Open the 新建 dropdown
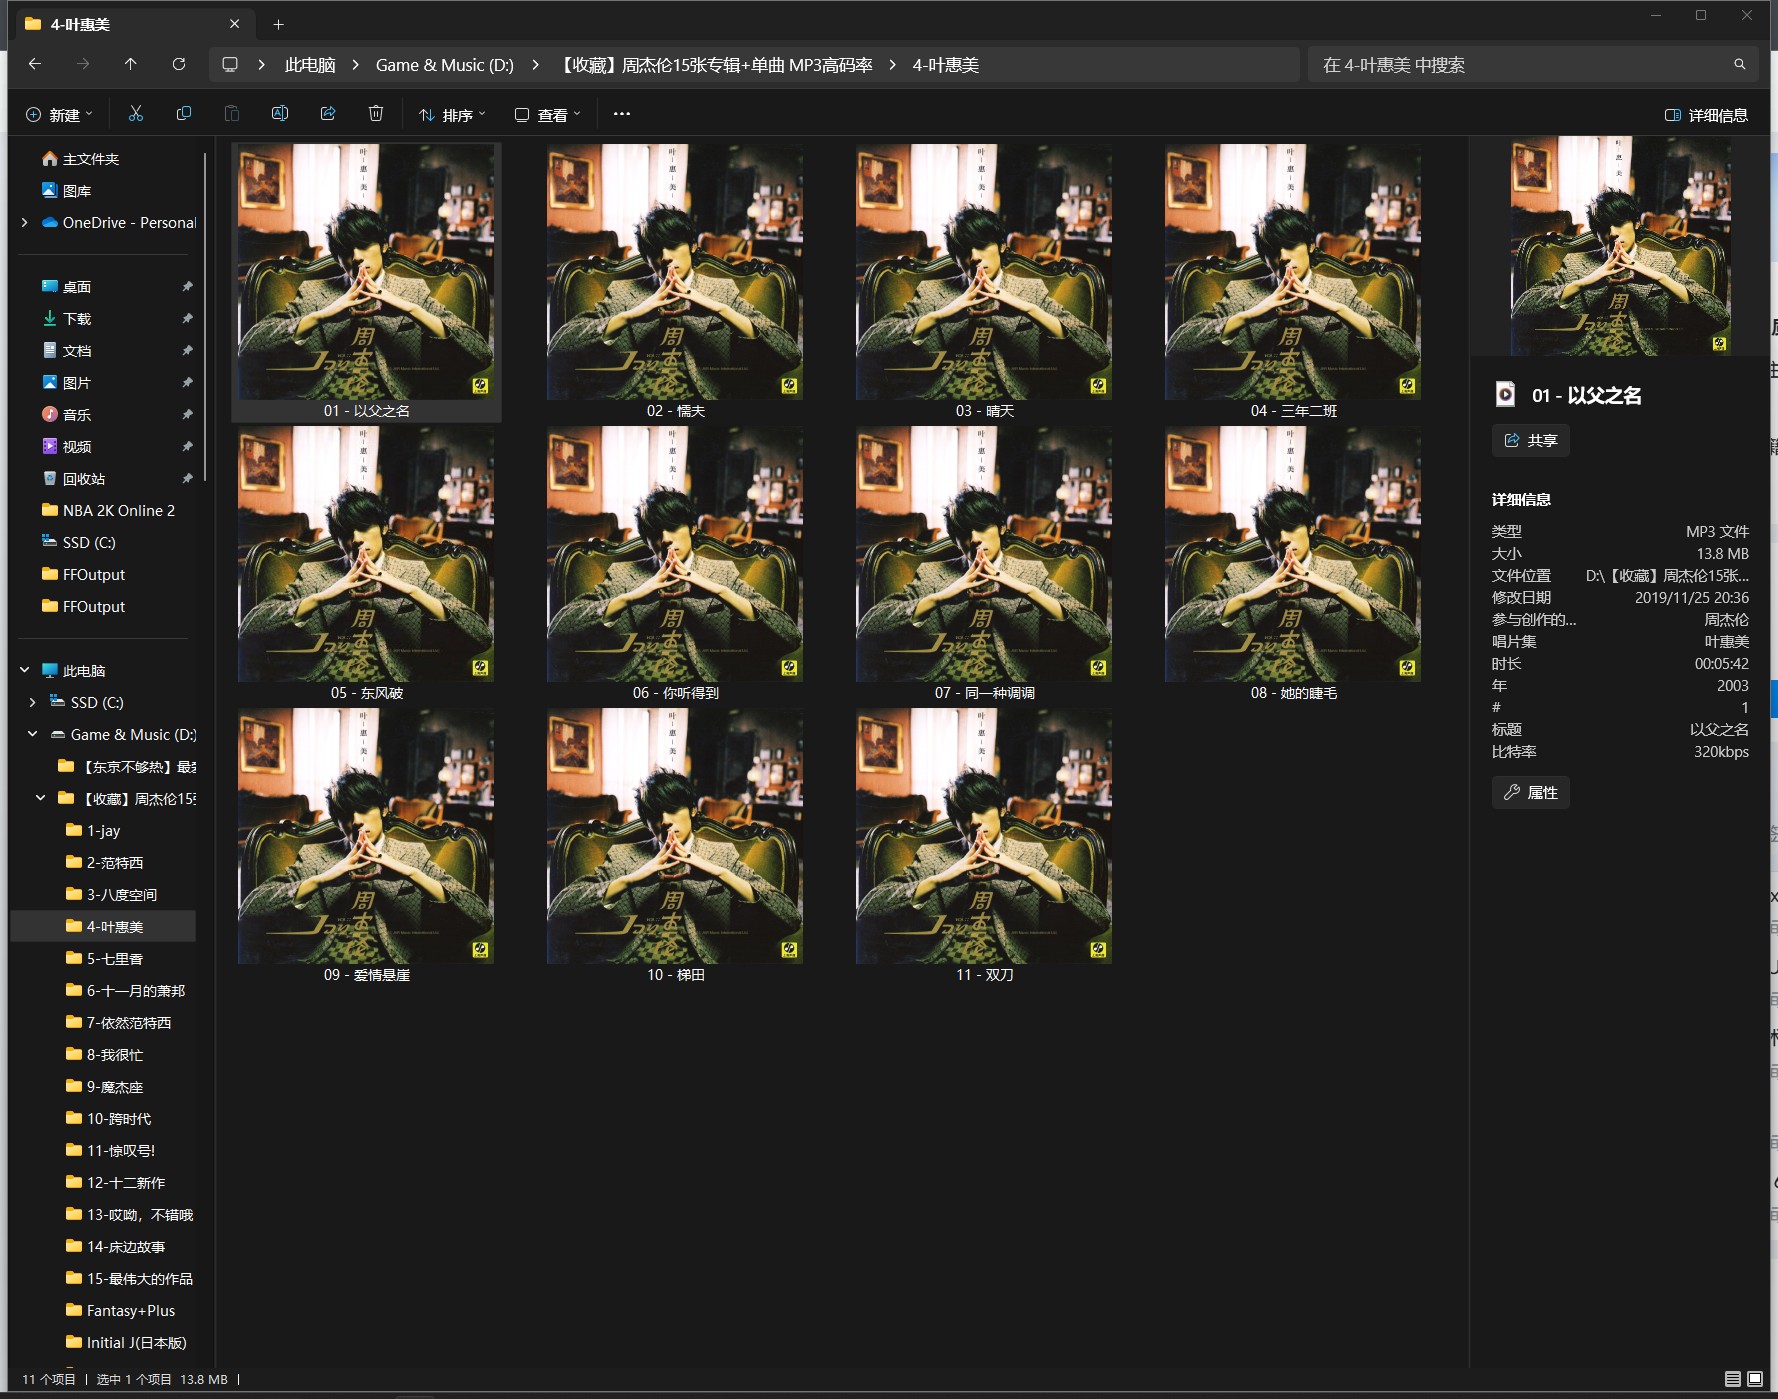The image size is (1778, 1399). click(x=59, y=115)
